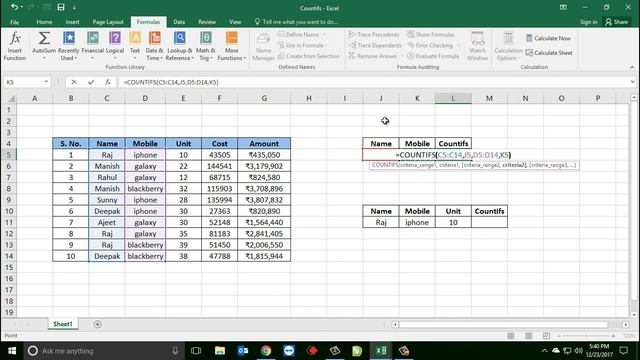Screen dimensions: 640x360
Task: Open More Functions menu
Action: point(231,46)
